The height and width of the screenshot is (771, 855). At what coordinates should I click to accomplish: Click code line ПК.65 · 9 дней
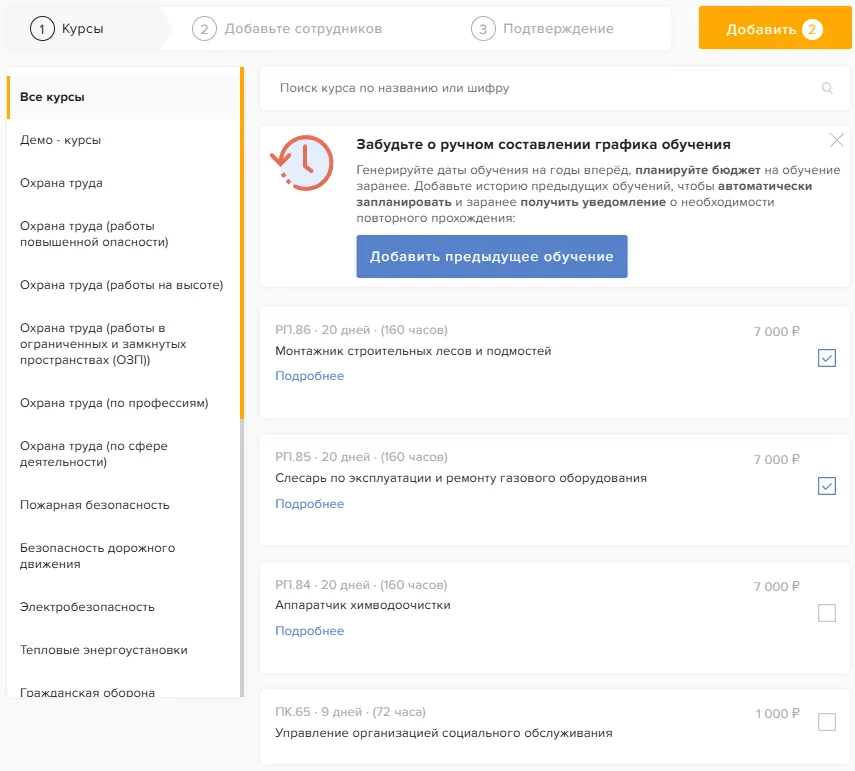point(350,712)
